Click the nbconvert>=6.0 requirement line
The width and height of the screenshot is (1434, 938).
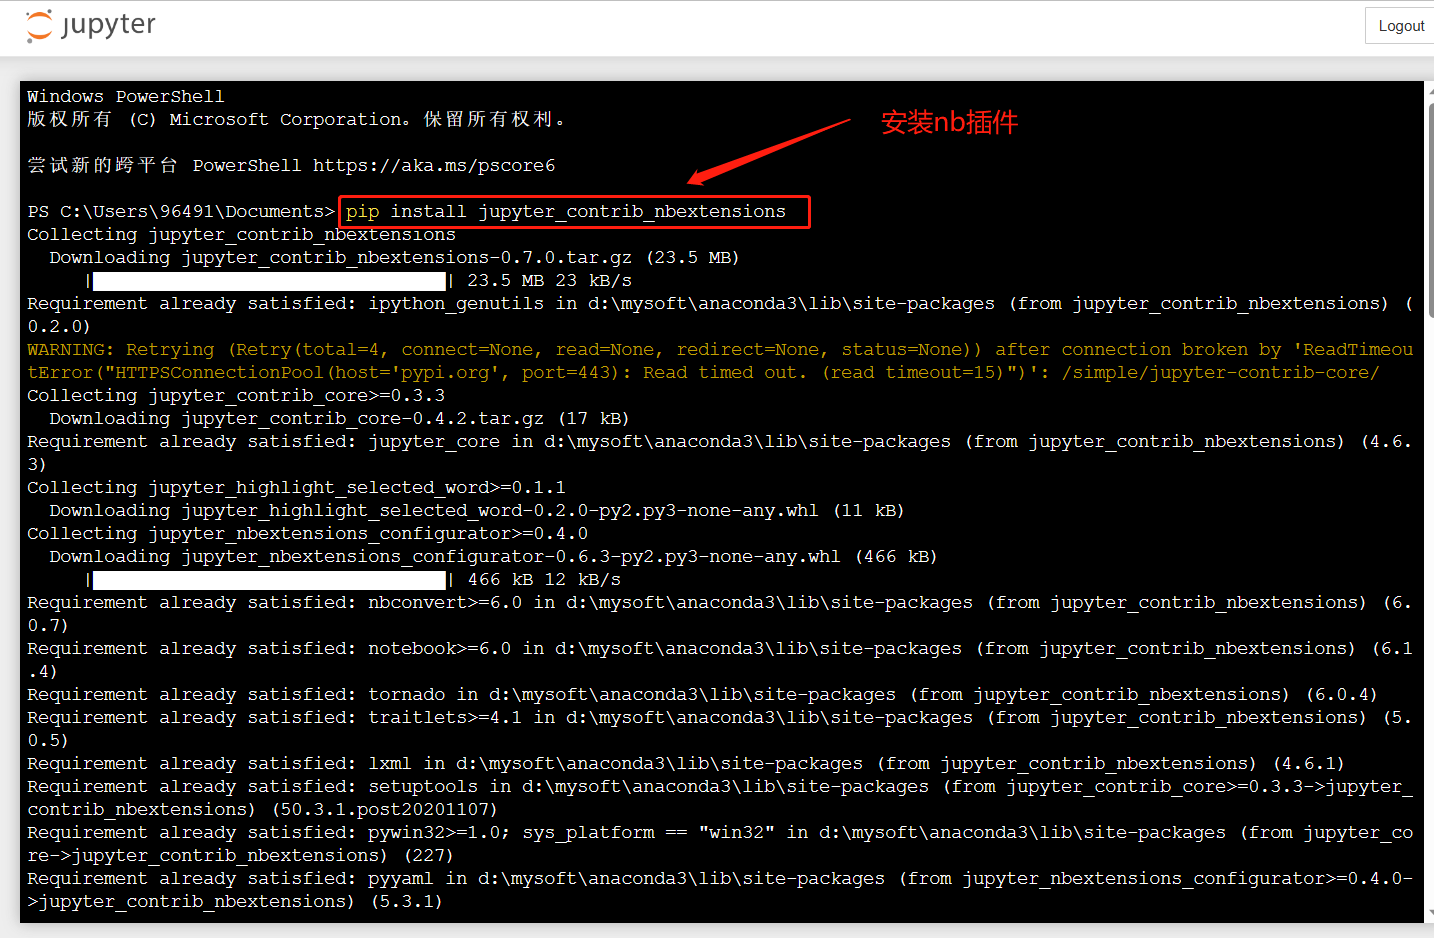point(720,613)
